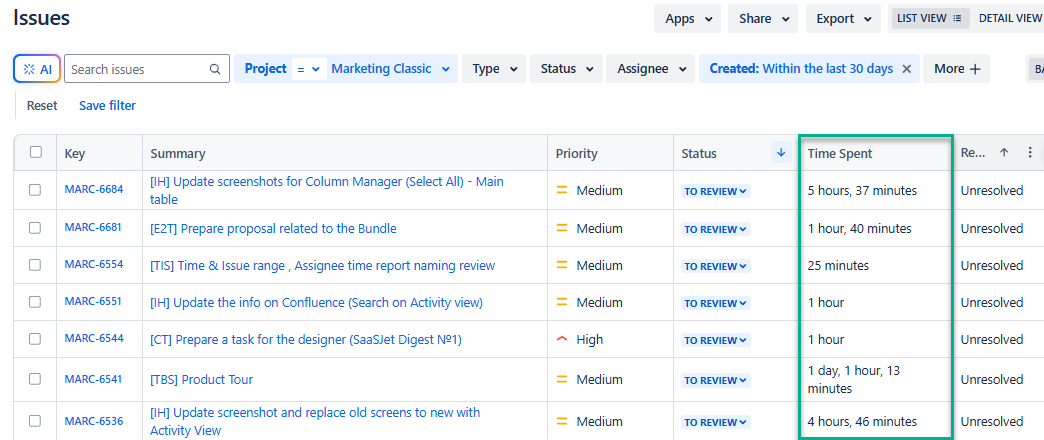The height and width of the screenshot is (440, 1044).
Task: Click the magnifier icon in search box
Action: [214, 69]
